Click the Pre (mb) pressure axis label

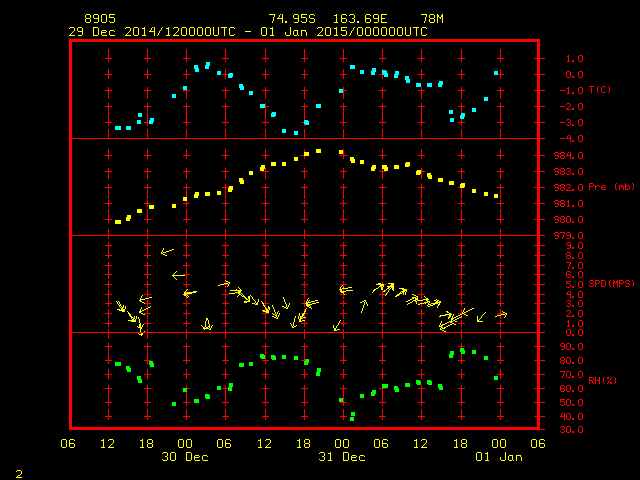[611, 187]
